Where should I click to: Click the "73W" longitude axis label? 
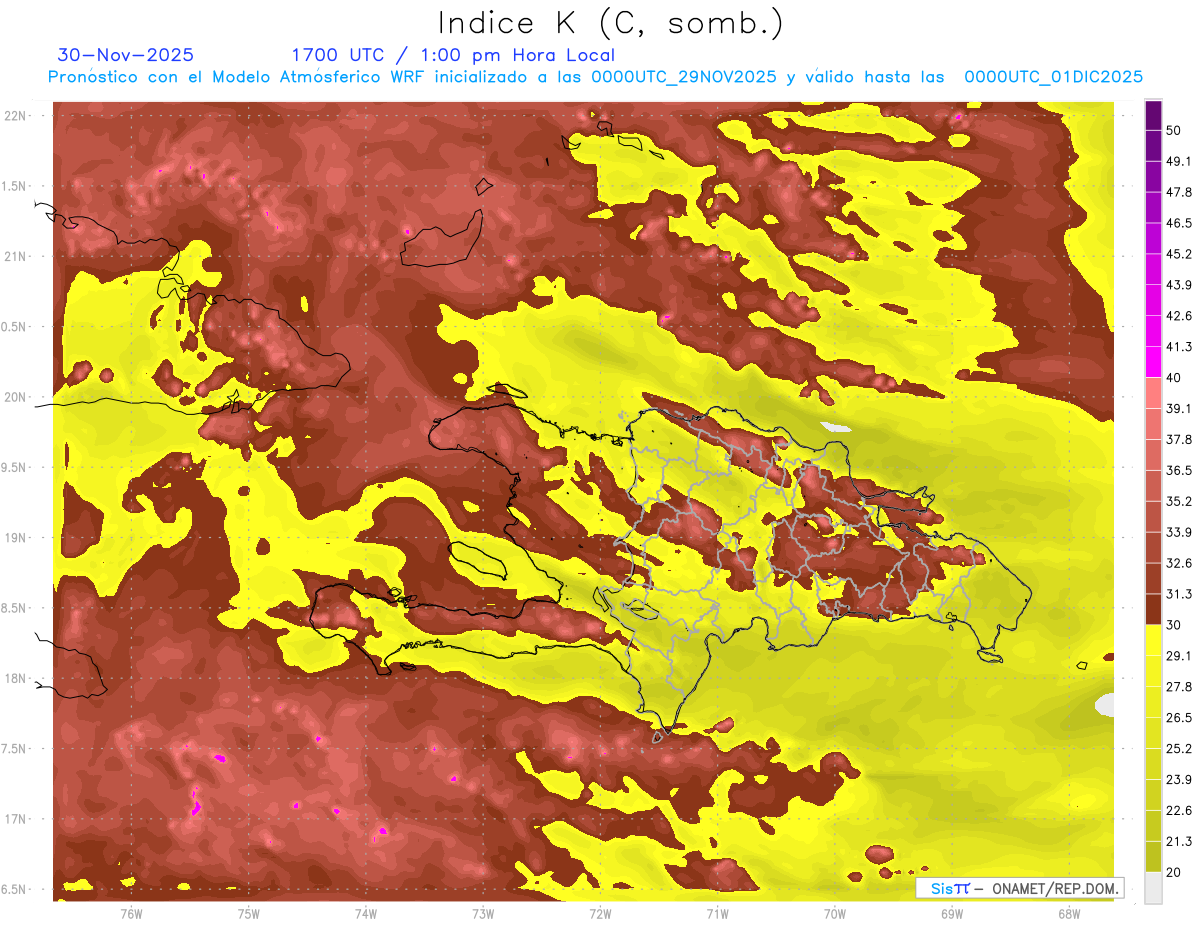(483, 914)
